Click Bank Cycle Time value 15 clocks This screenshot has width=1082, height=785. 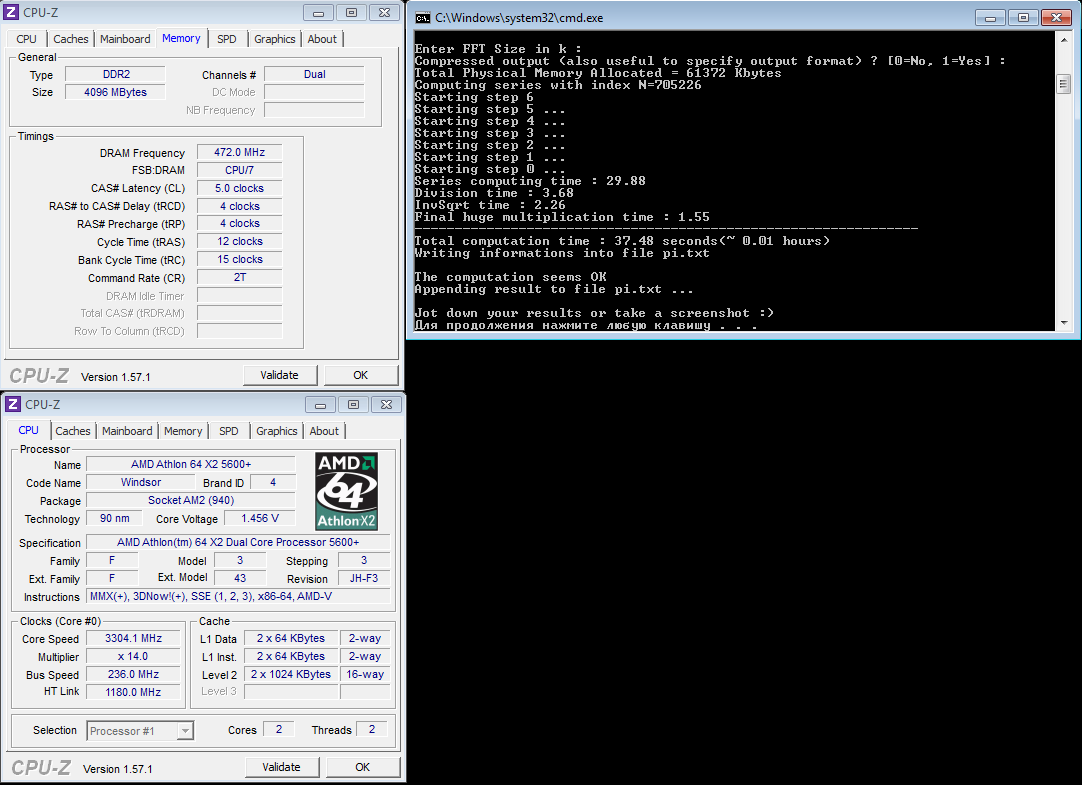tap(239, 259)
